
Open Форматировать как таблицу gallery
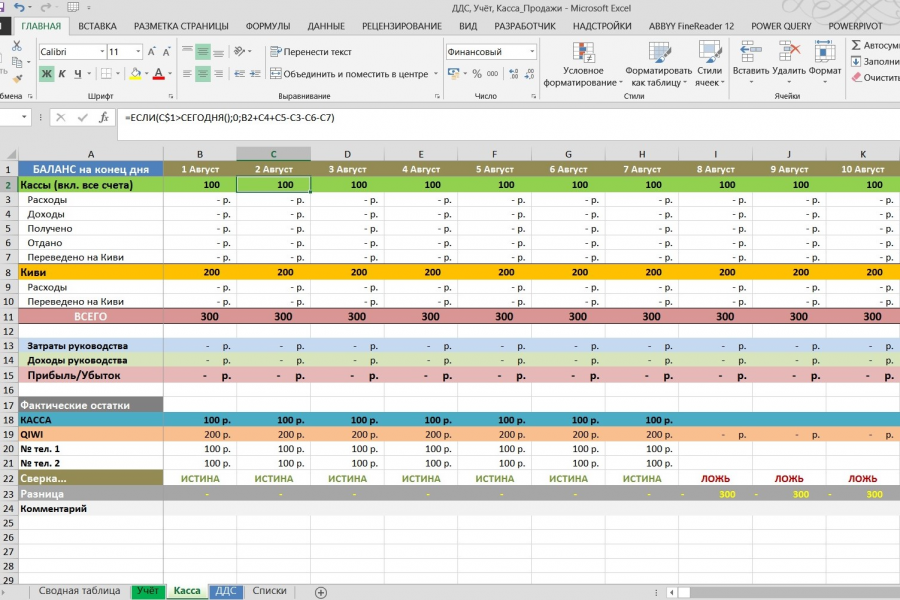pyautogui.click(x=658, y=64)
